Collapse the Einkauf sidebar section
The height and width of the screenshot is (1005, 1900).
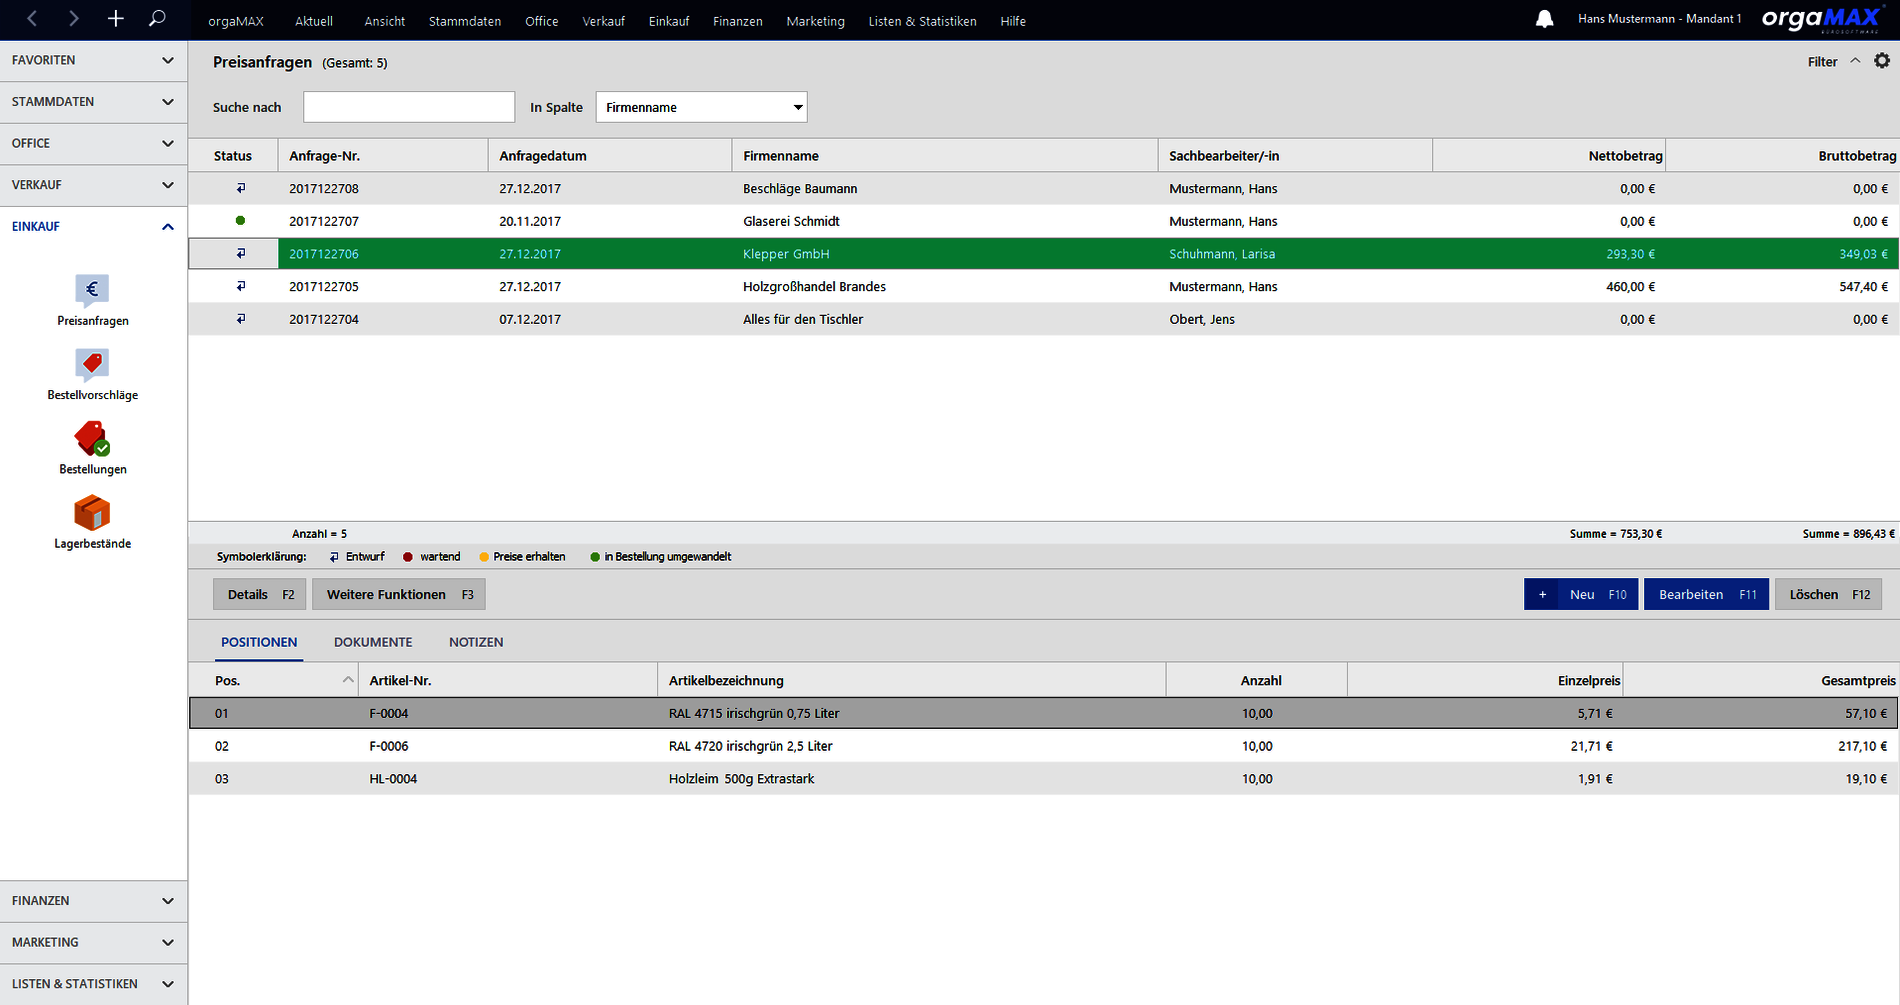(93, 226)
